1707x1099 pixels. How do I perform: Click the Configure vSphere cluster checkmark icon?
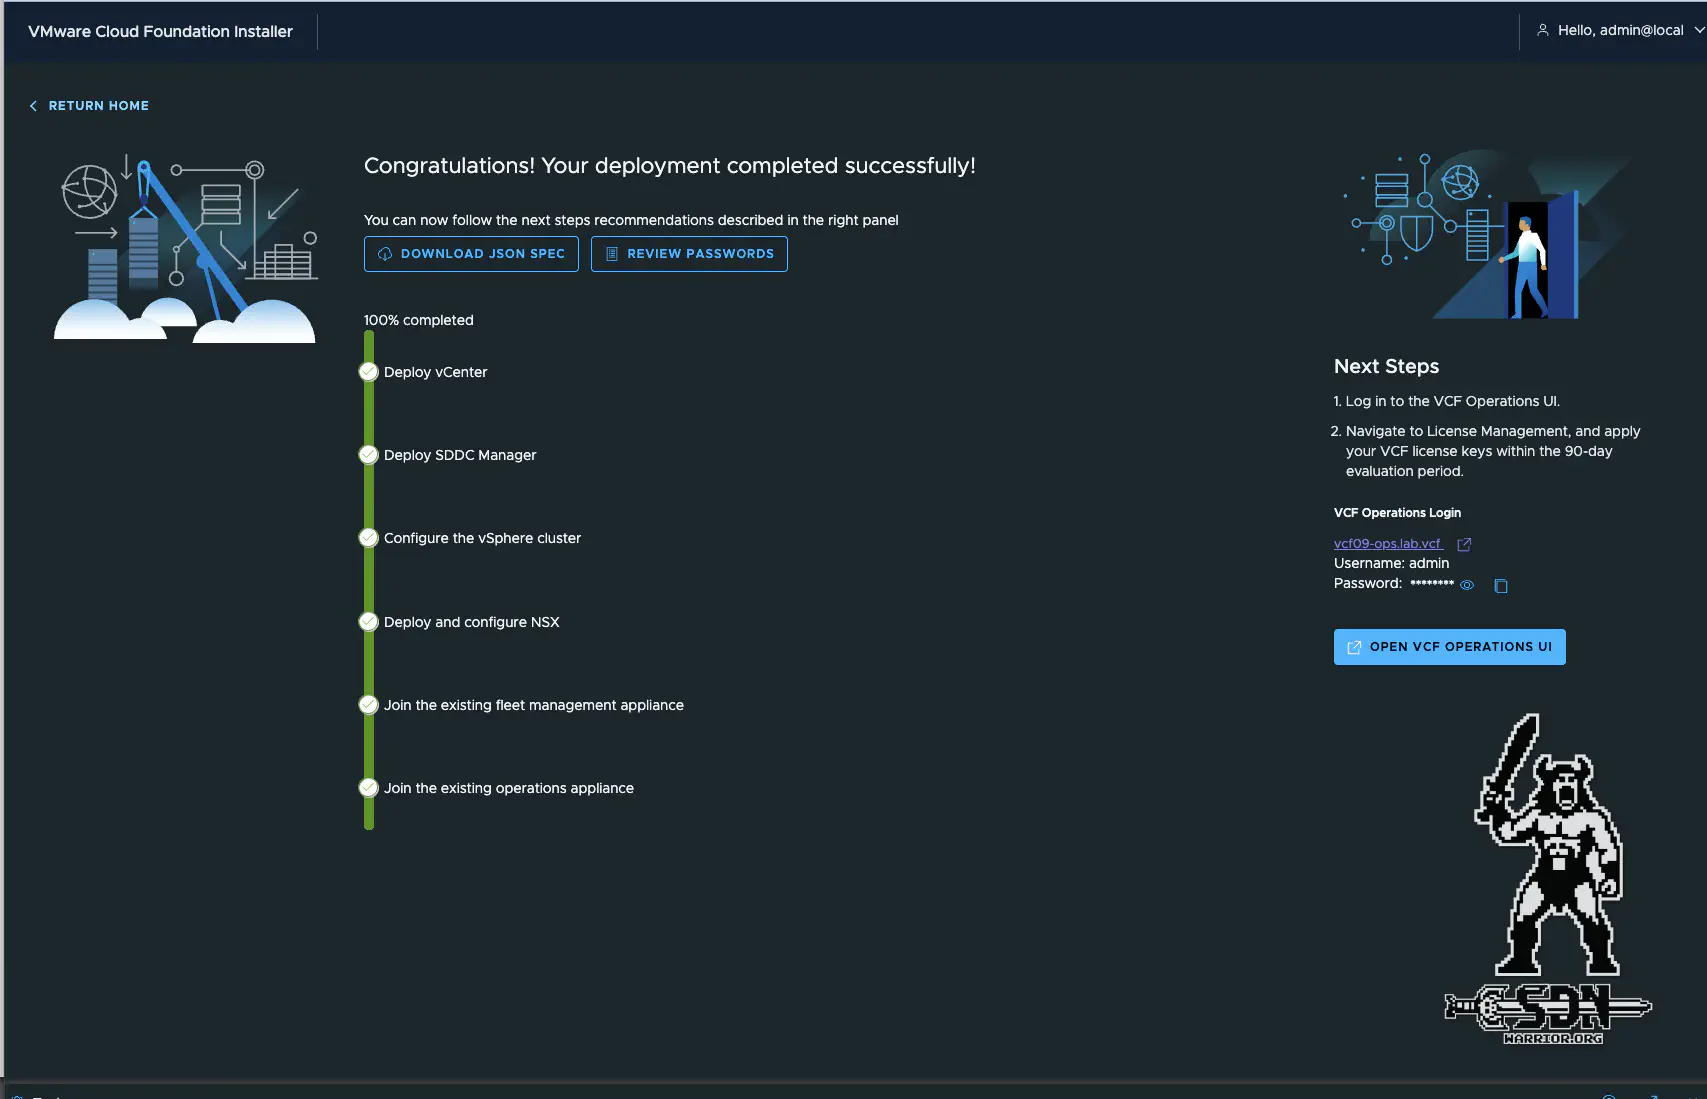368,538
